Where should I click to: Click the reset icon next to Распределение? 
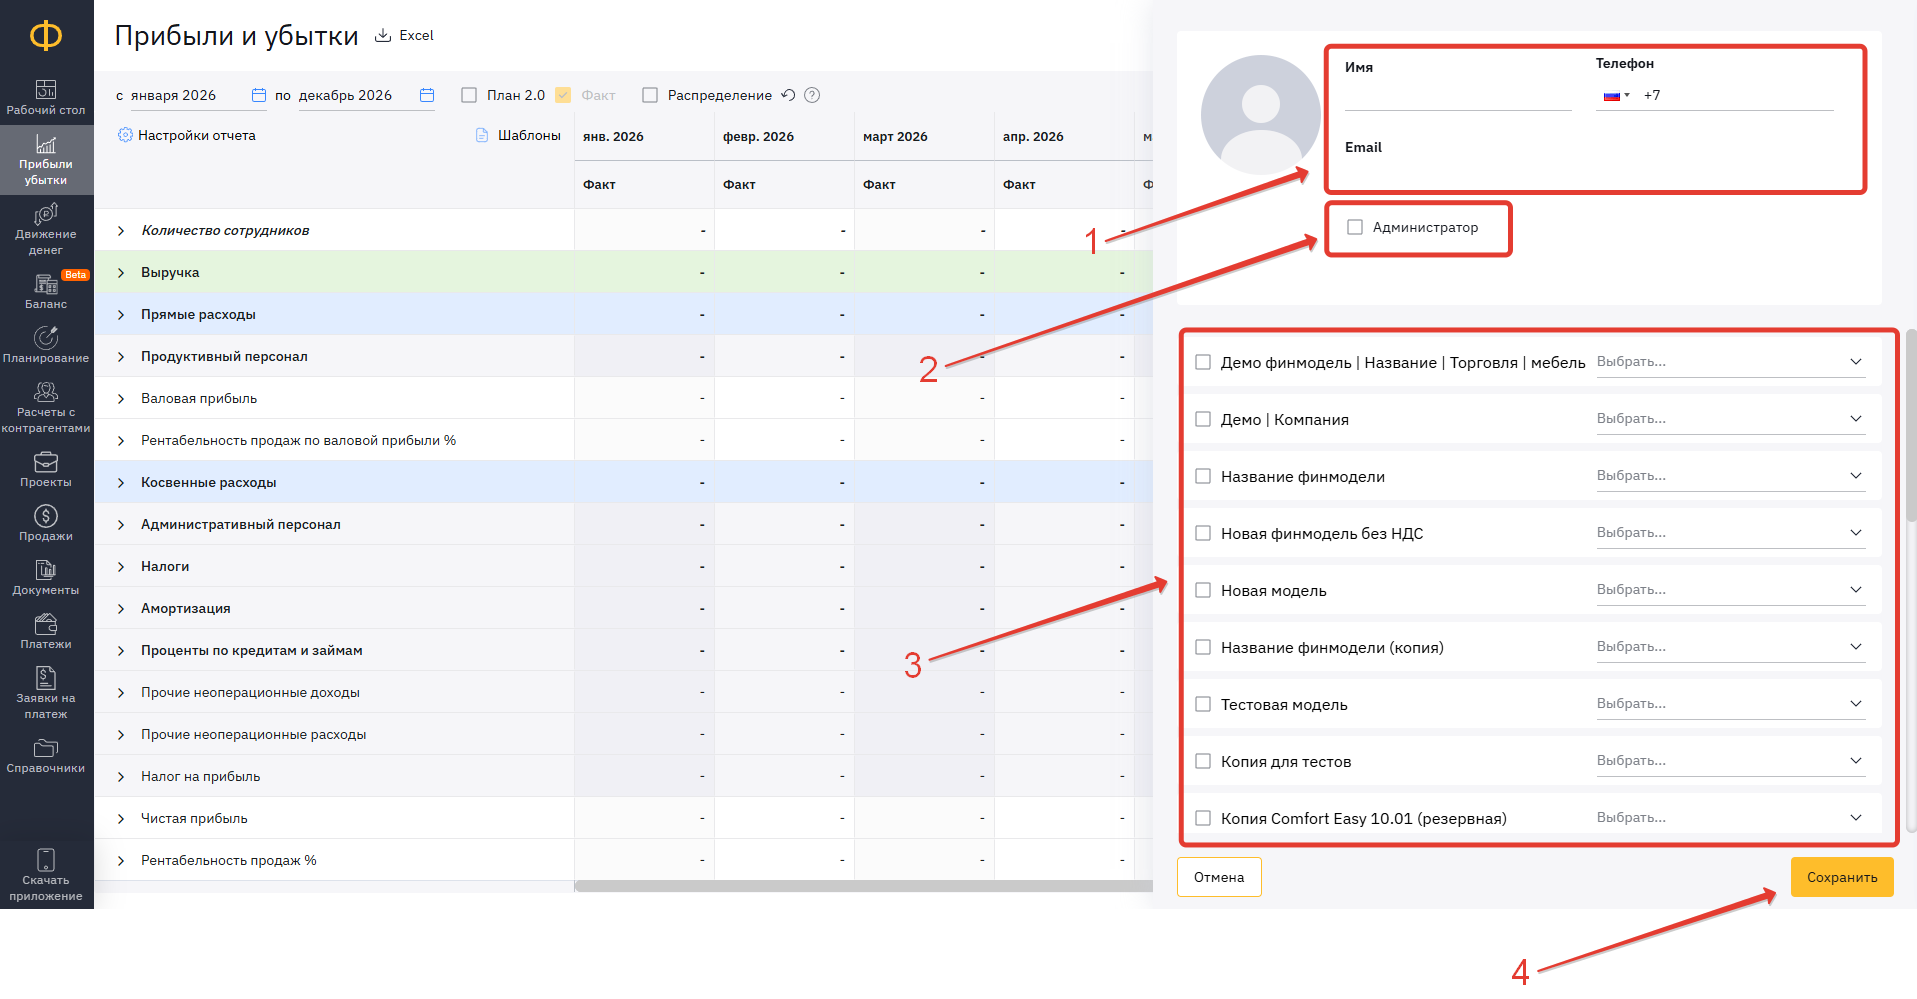788,95
